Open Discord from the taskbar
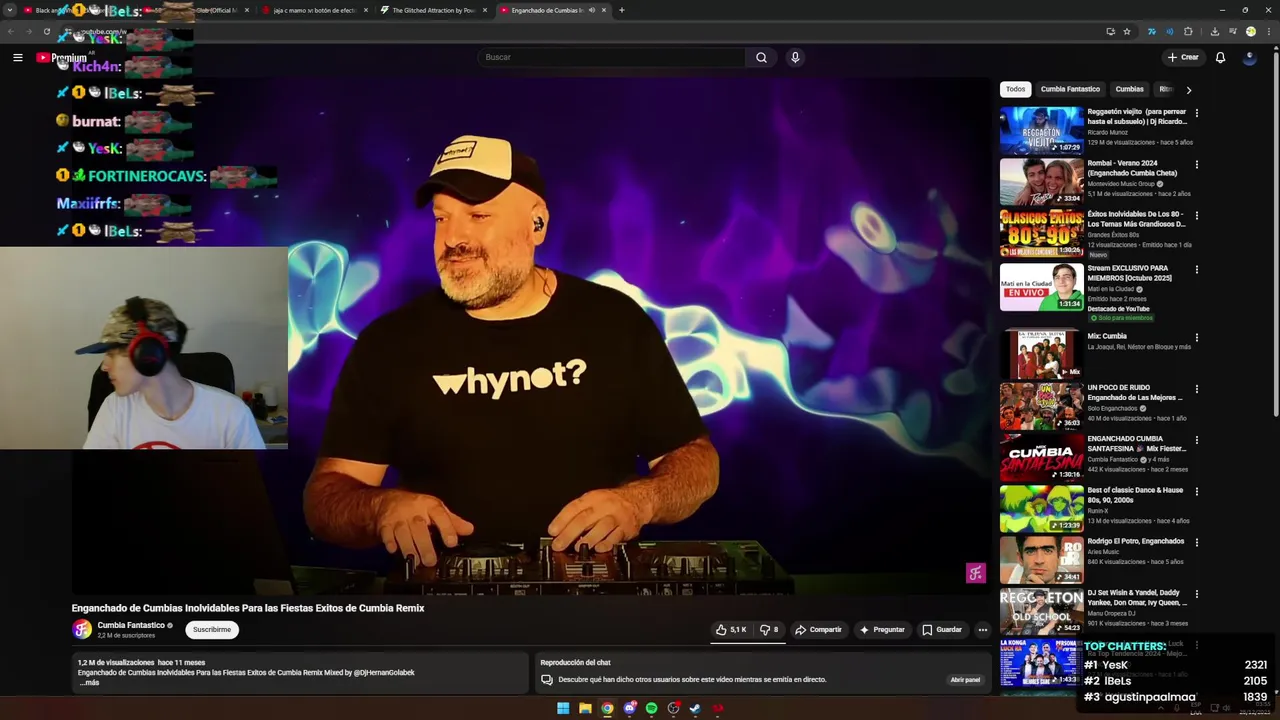This screenshot has height=720, width=1280. 629,709
